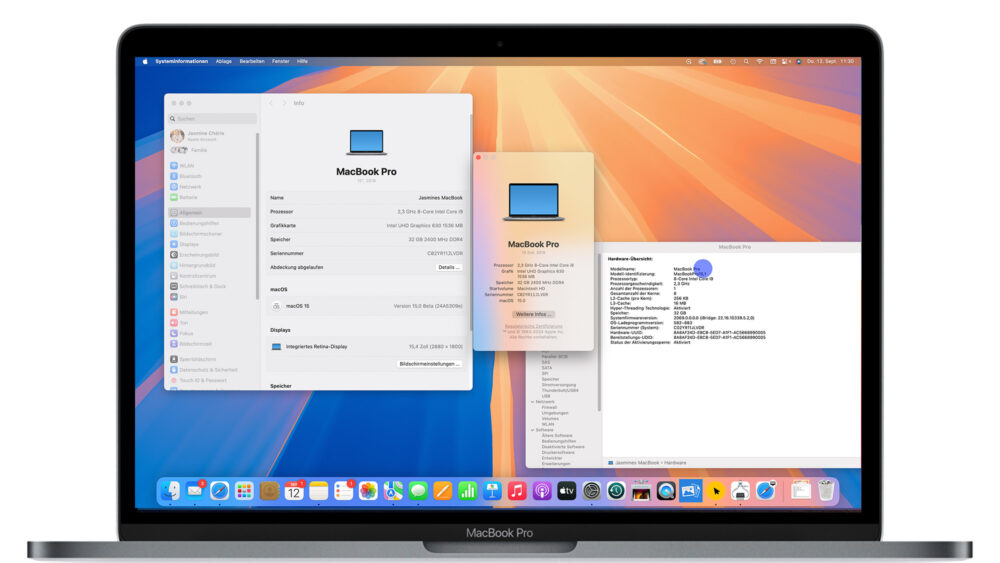Open Calendar from the Dock

(x=293, y=490)
